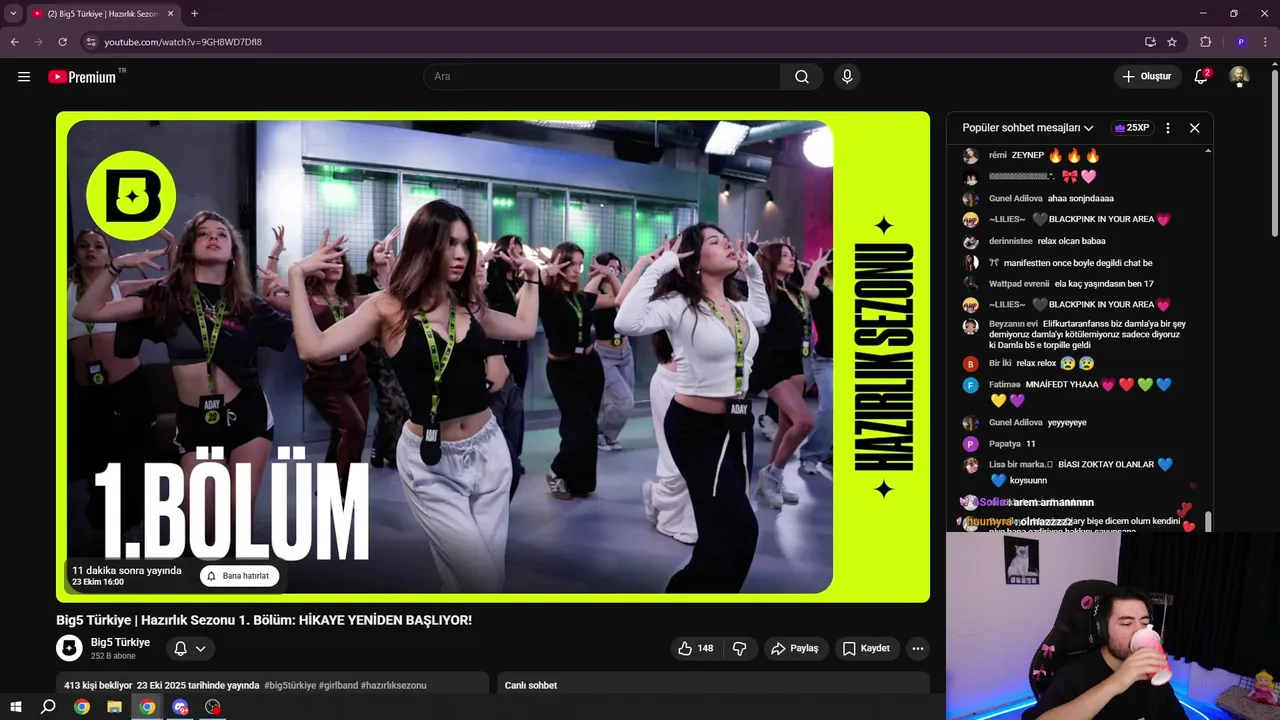Select chat author derinnistee
Viewport: 1280px width, 720px height.
coord(1010,241)
